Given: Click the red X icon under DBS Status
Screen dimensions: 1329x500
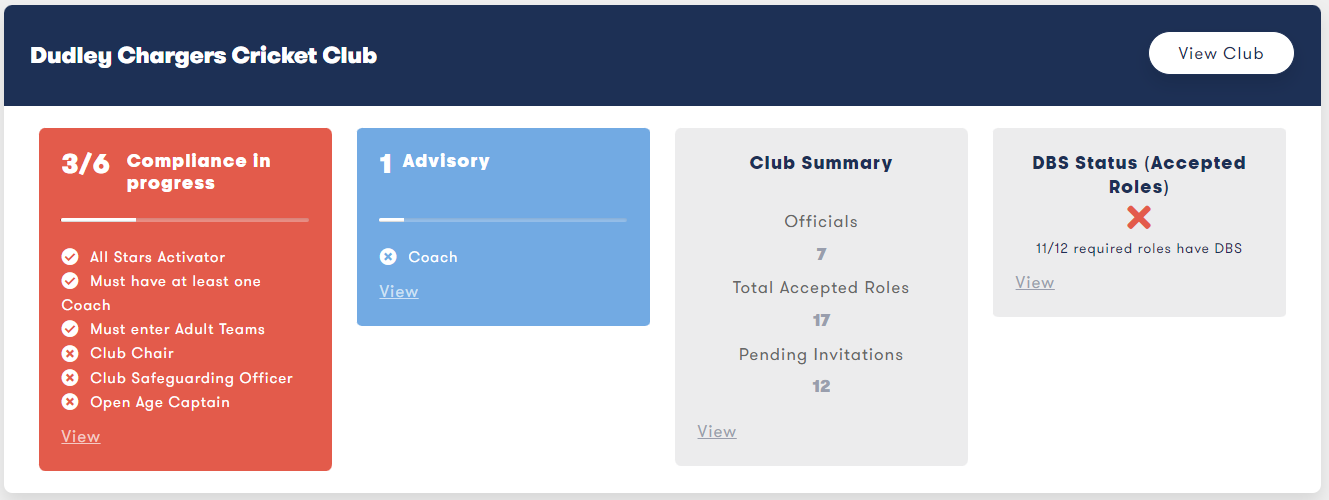Looking at the screenshot, I should (1139, 217).
